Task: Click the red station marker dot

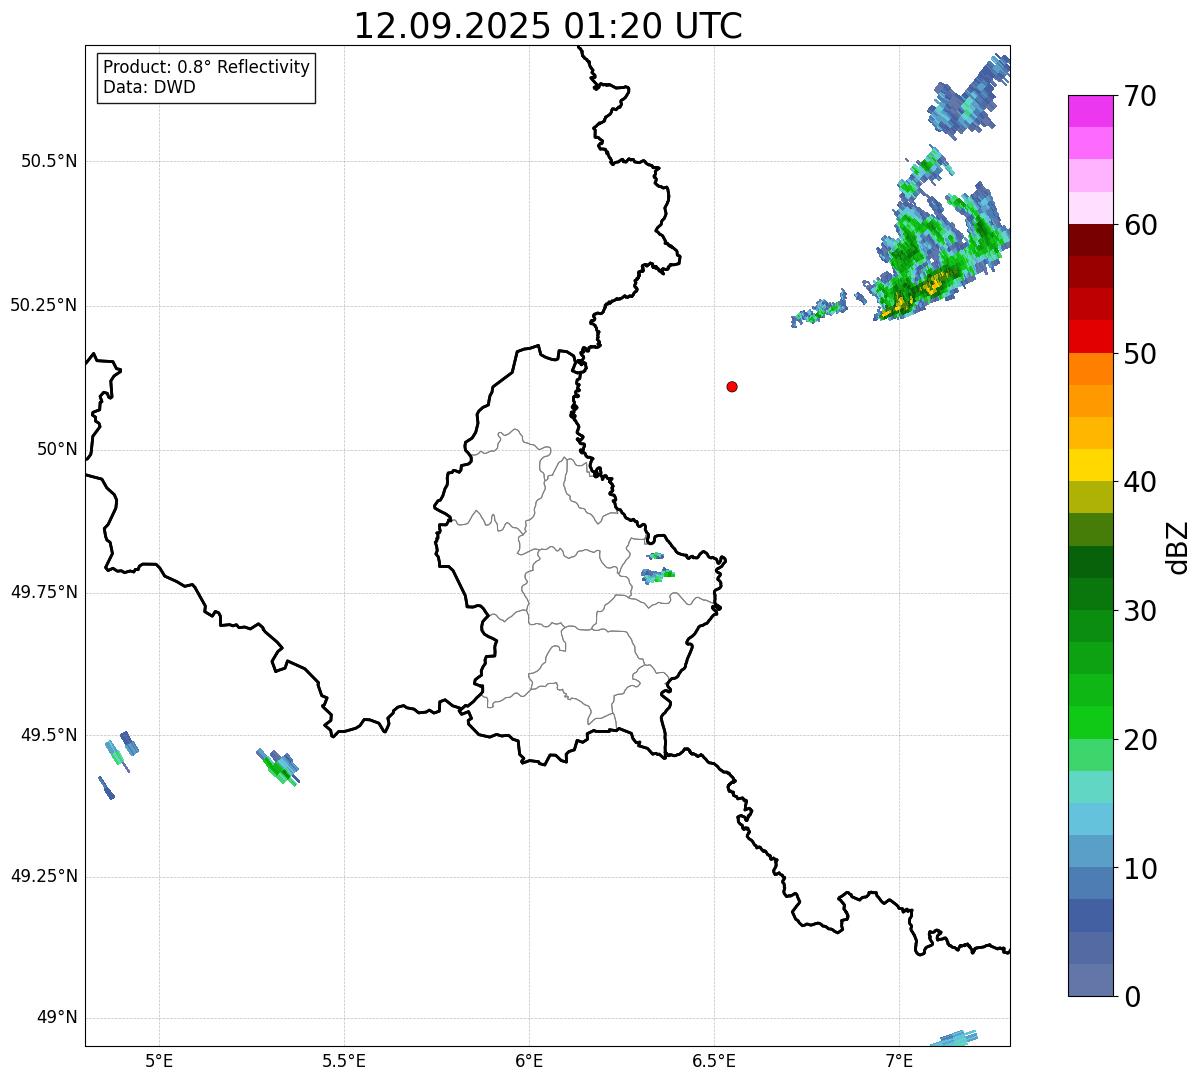Action: point(732,386)
